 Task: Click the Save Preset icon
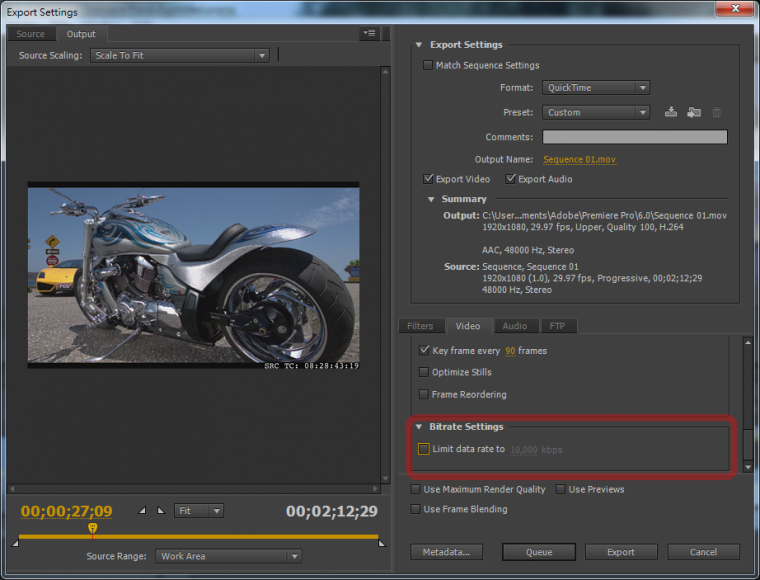click(671, 113)
